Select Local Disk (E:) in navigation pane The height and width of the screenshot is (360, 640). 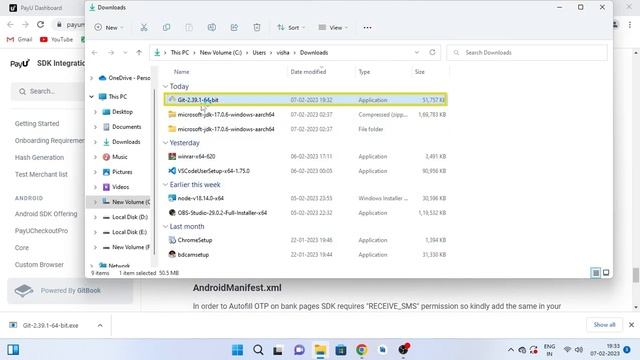point(129,232)
